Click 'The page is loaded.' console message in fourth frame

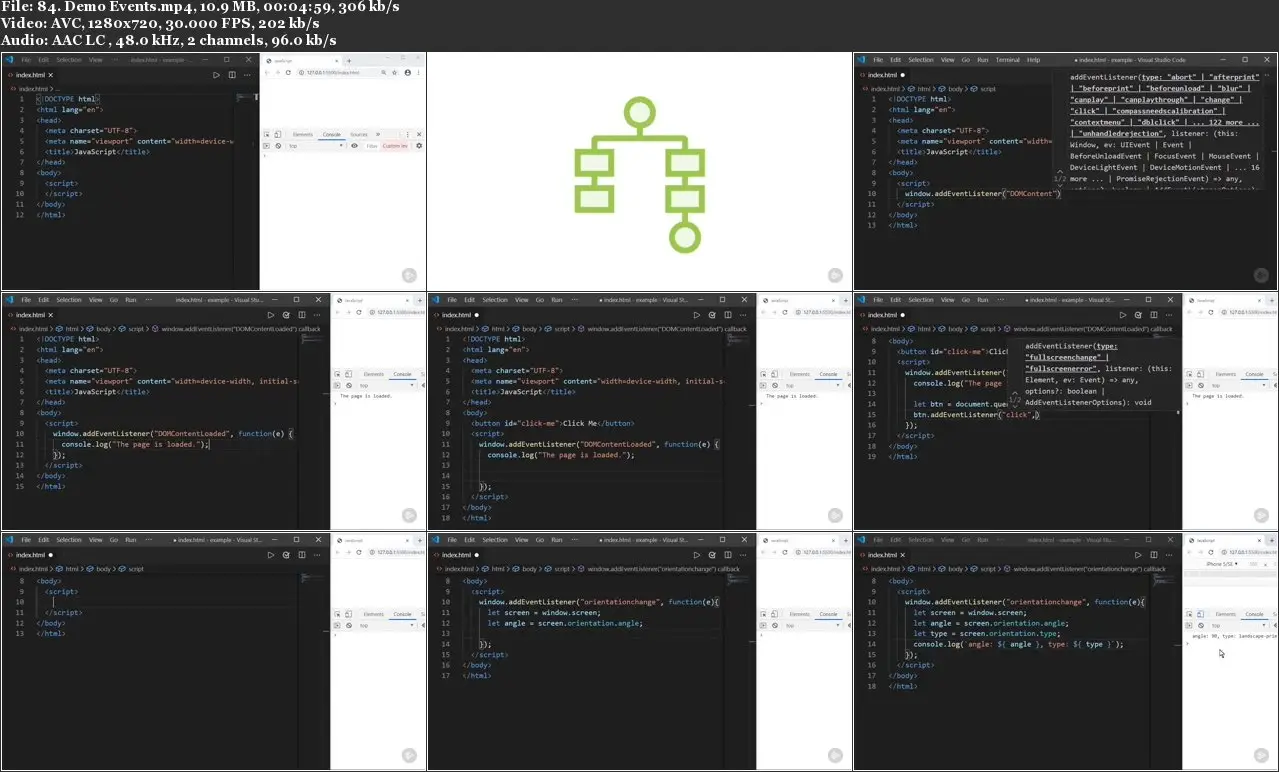point(366,396)
